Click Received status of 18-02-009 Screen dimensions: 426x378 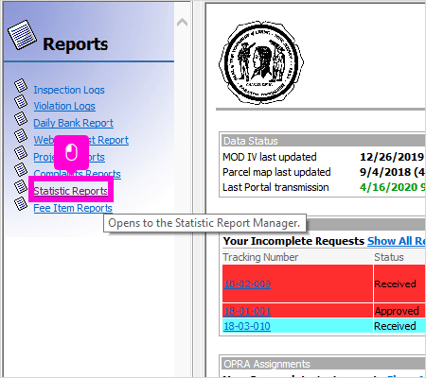tap(395, 284)
